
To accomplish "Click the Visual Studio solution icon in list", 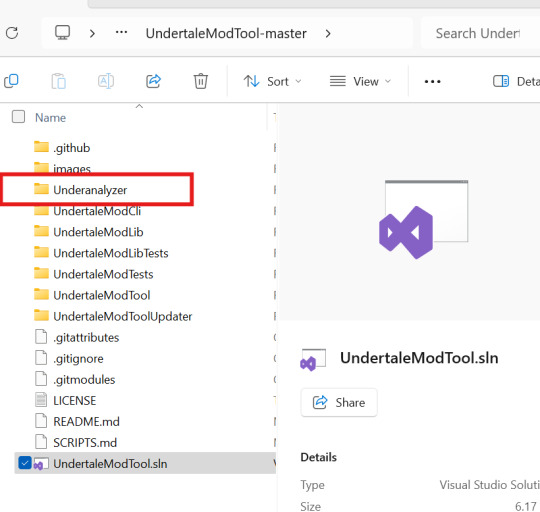I will (x=41, y=464).
